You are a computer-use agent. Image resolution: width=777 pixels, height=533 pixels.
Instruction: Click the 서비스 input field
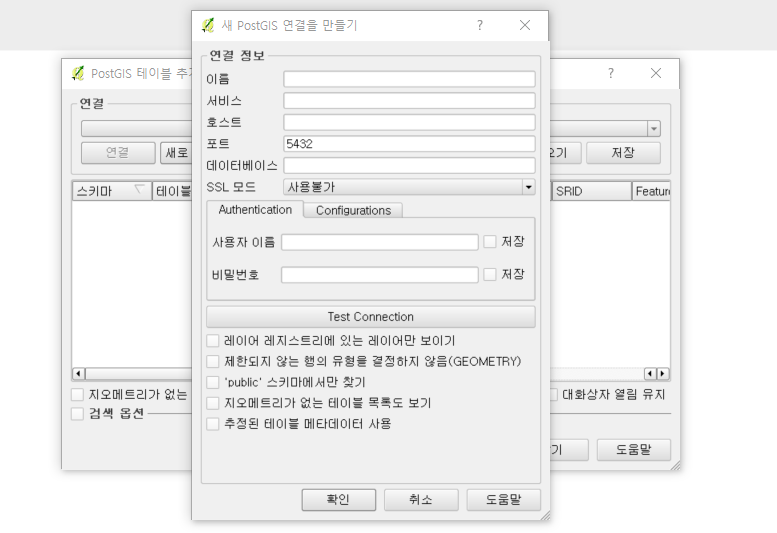[x=409, y=101]
